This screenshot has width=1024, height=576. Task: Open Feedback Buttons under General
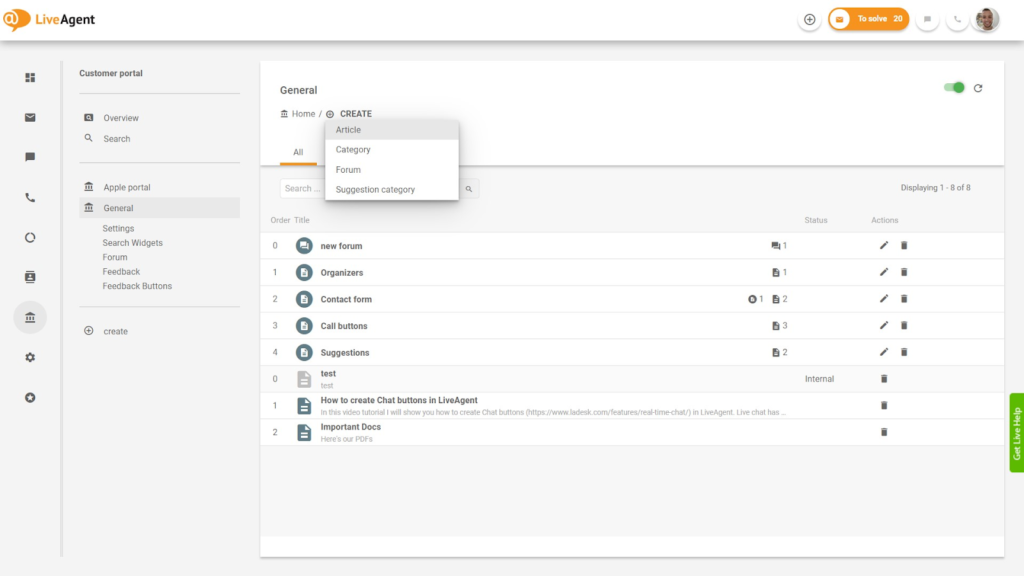[x=137, y=286]
